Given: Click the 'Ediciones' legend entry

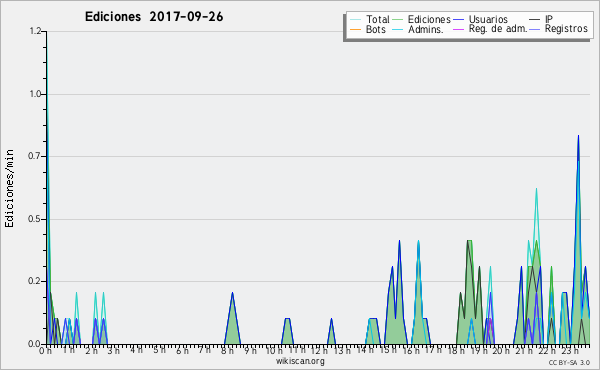Looking at the screenshot, I should [x=422, y=19].
